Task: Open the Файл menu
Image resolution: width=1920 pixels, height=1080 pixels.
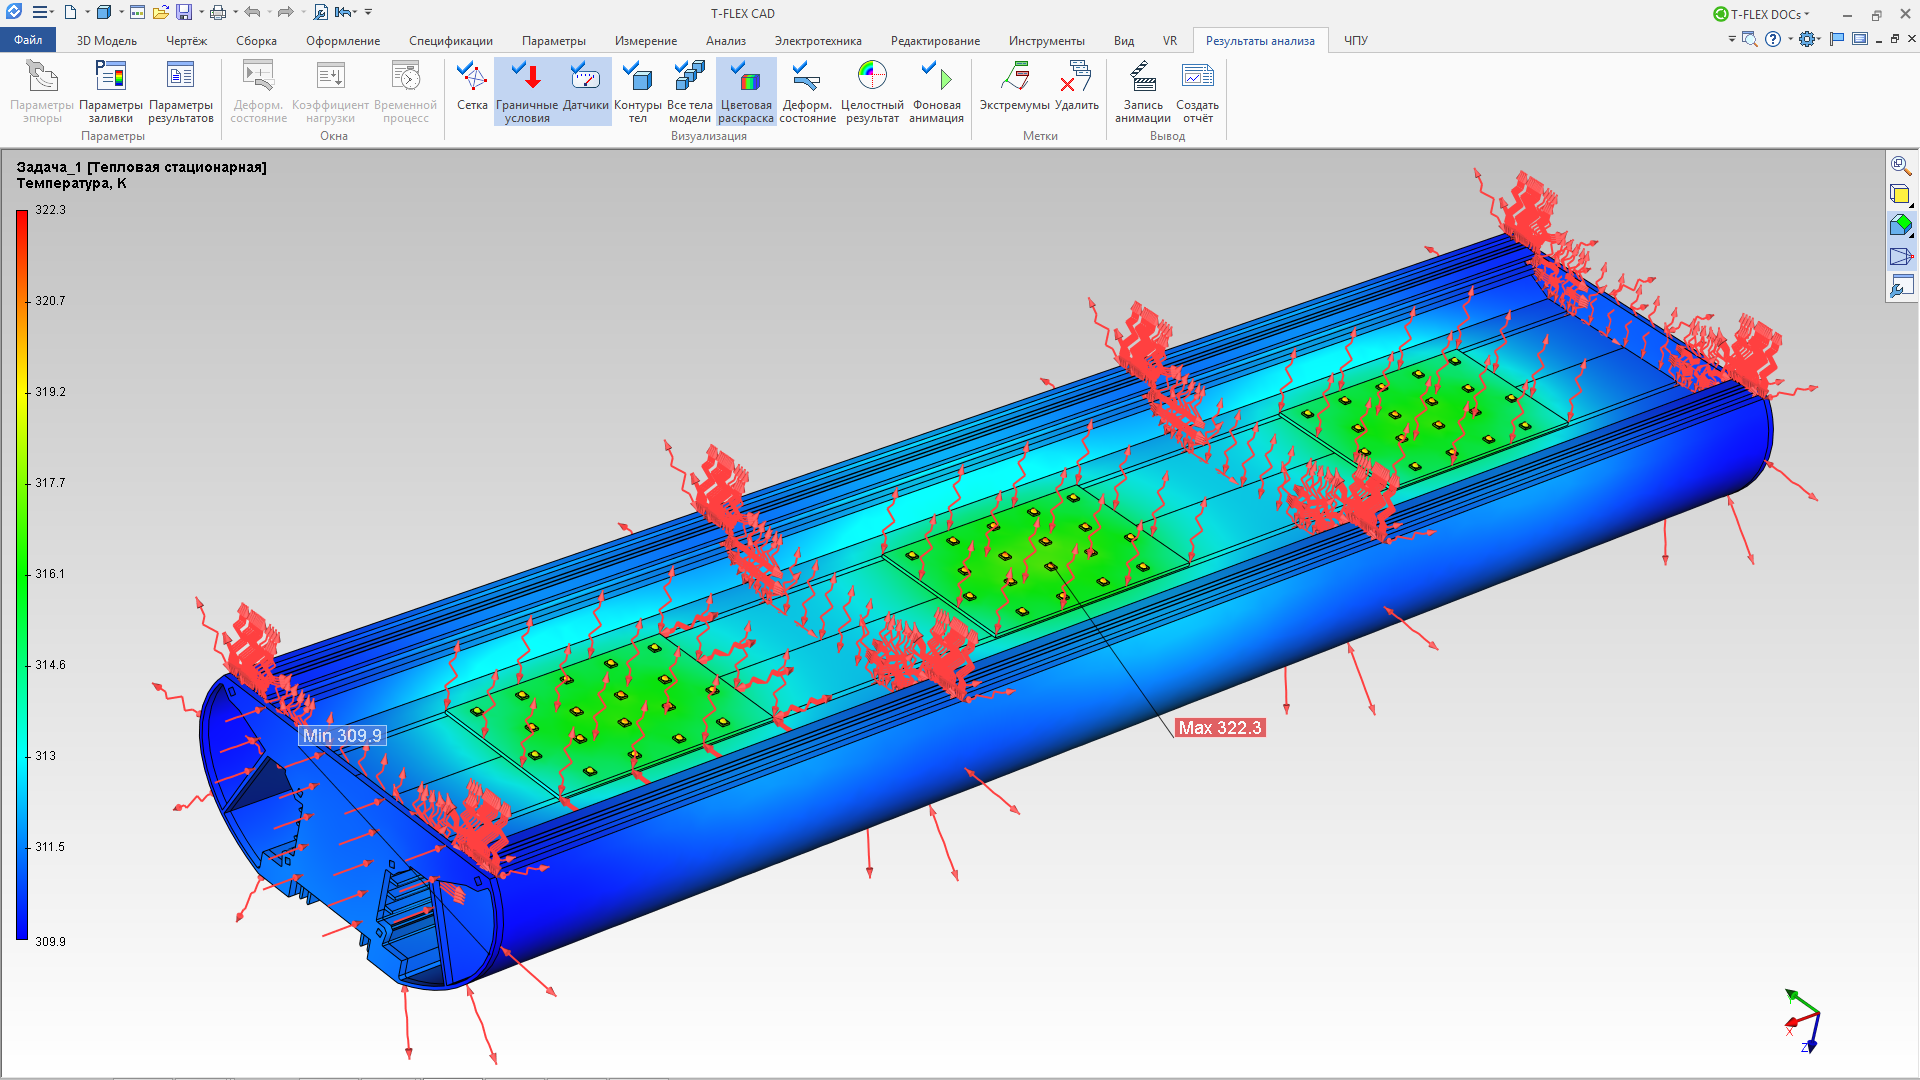Action: point(28,40)
